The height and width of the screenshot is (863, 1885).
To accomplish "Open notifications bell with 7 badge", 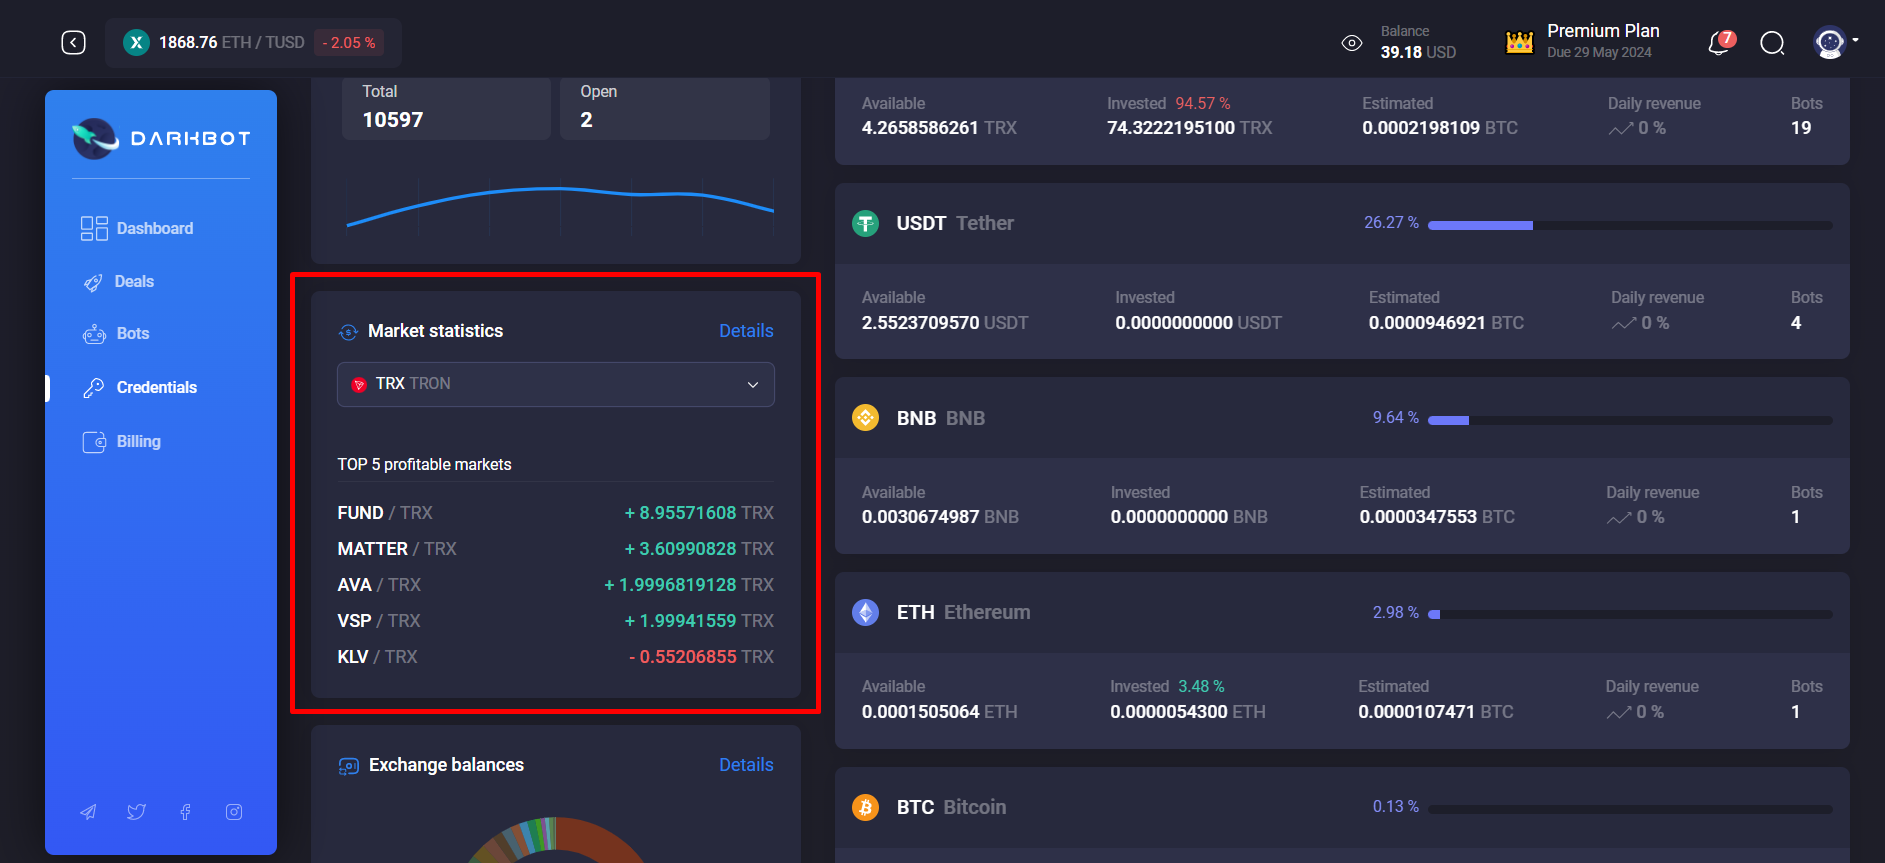I will click(1720, 43).
